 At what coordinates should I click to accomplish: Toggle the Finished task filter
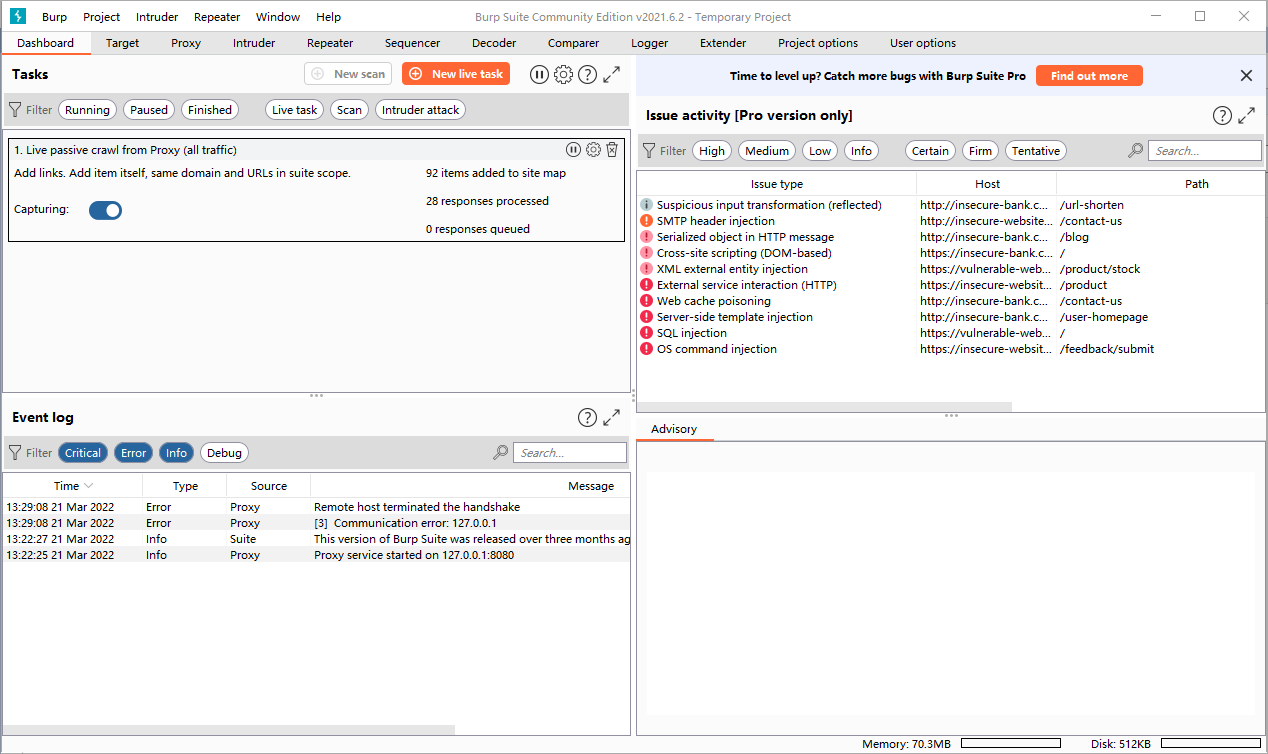[210, 110]
